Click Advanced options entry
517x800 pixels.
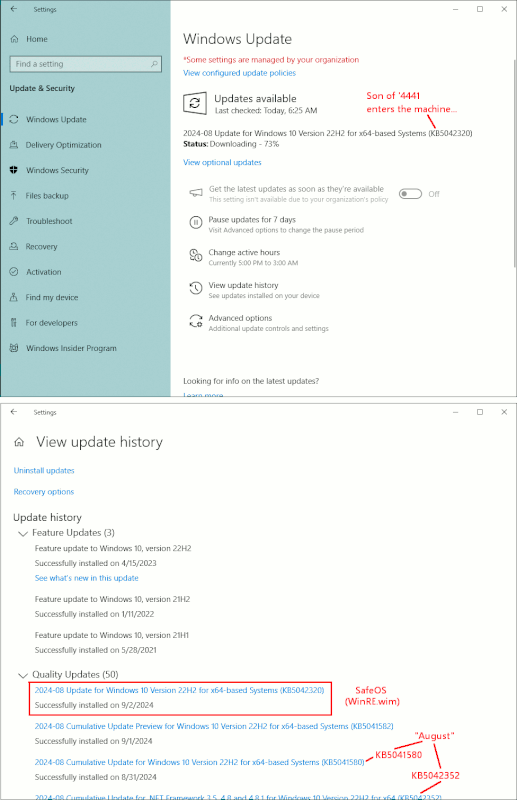point(240,318)
